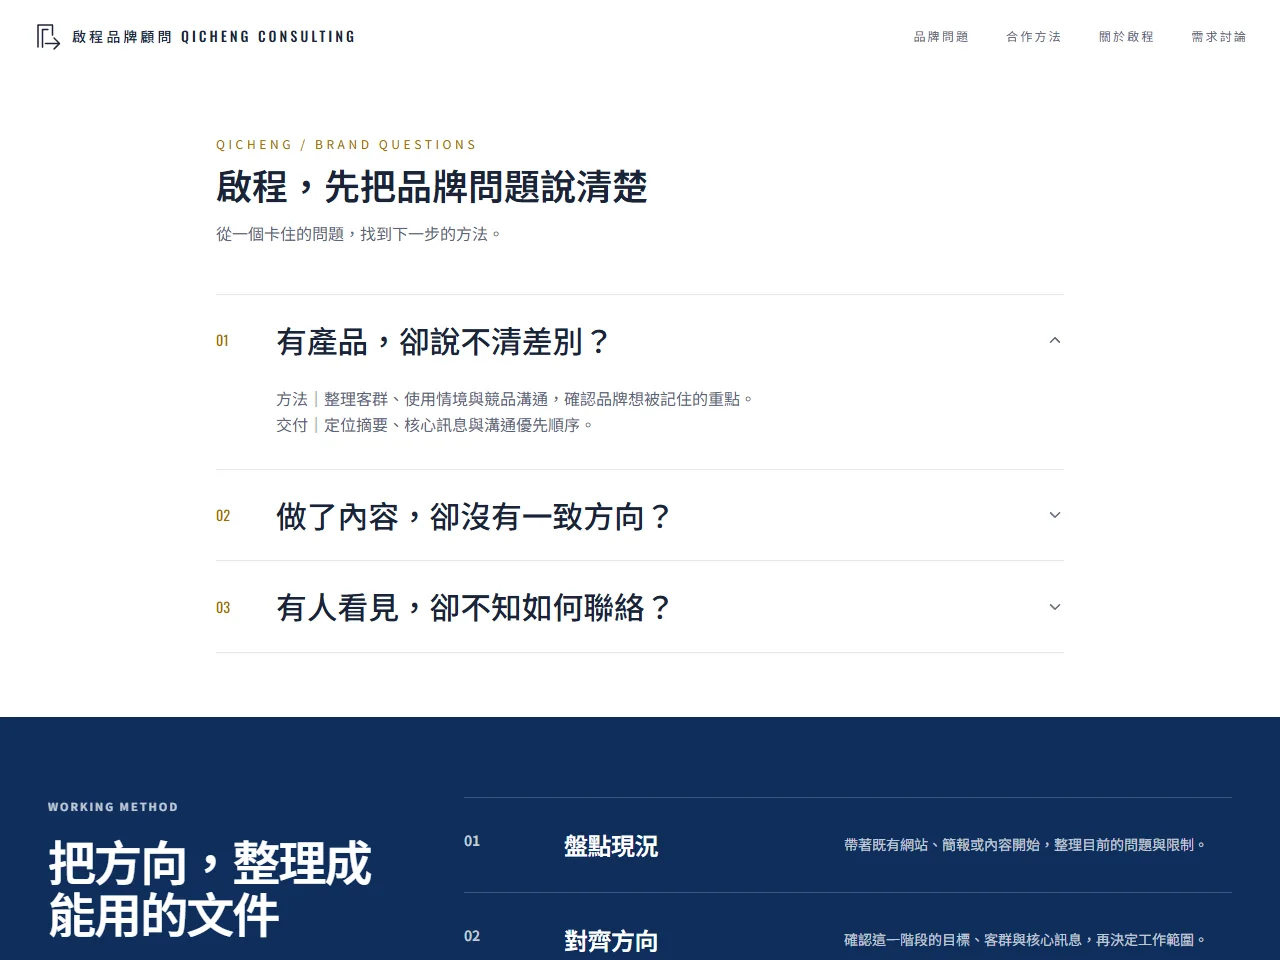Click the heading 啟程，先把品牌問題說清楚
The height and width of the screenshot is (960, 1280).
(x=432, y=187)
